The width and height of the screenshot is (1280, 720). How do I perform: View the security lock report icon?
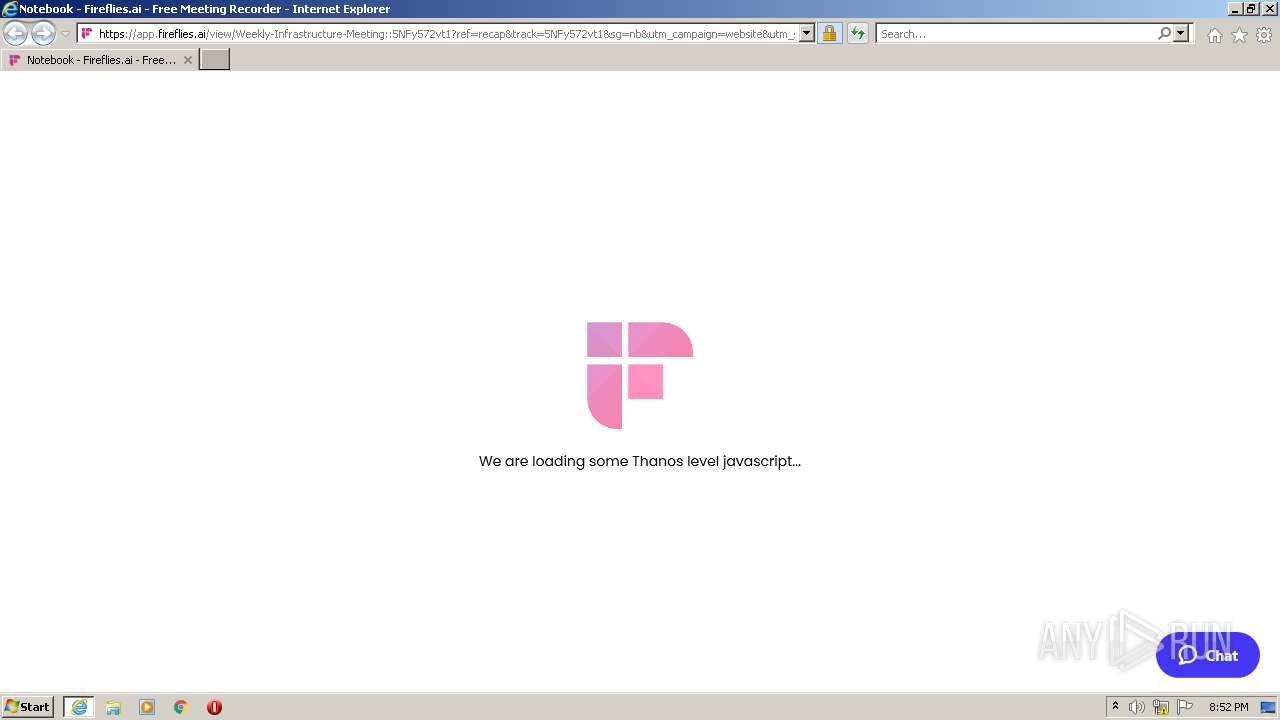click(x=829, y=34)
